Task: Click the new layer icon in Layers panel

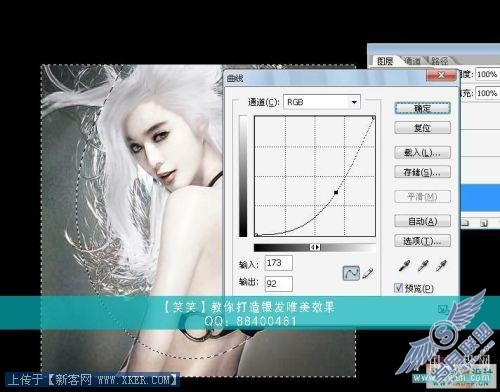Action: click(484, 223)
